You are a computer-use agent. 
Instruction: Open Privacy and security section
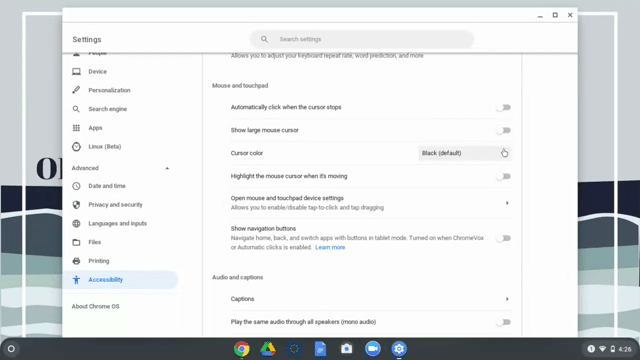(x=116, y=204)
